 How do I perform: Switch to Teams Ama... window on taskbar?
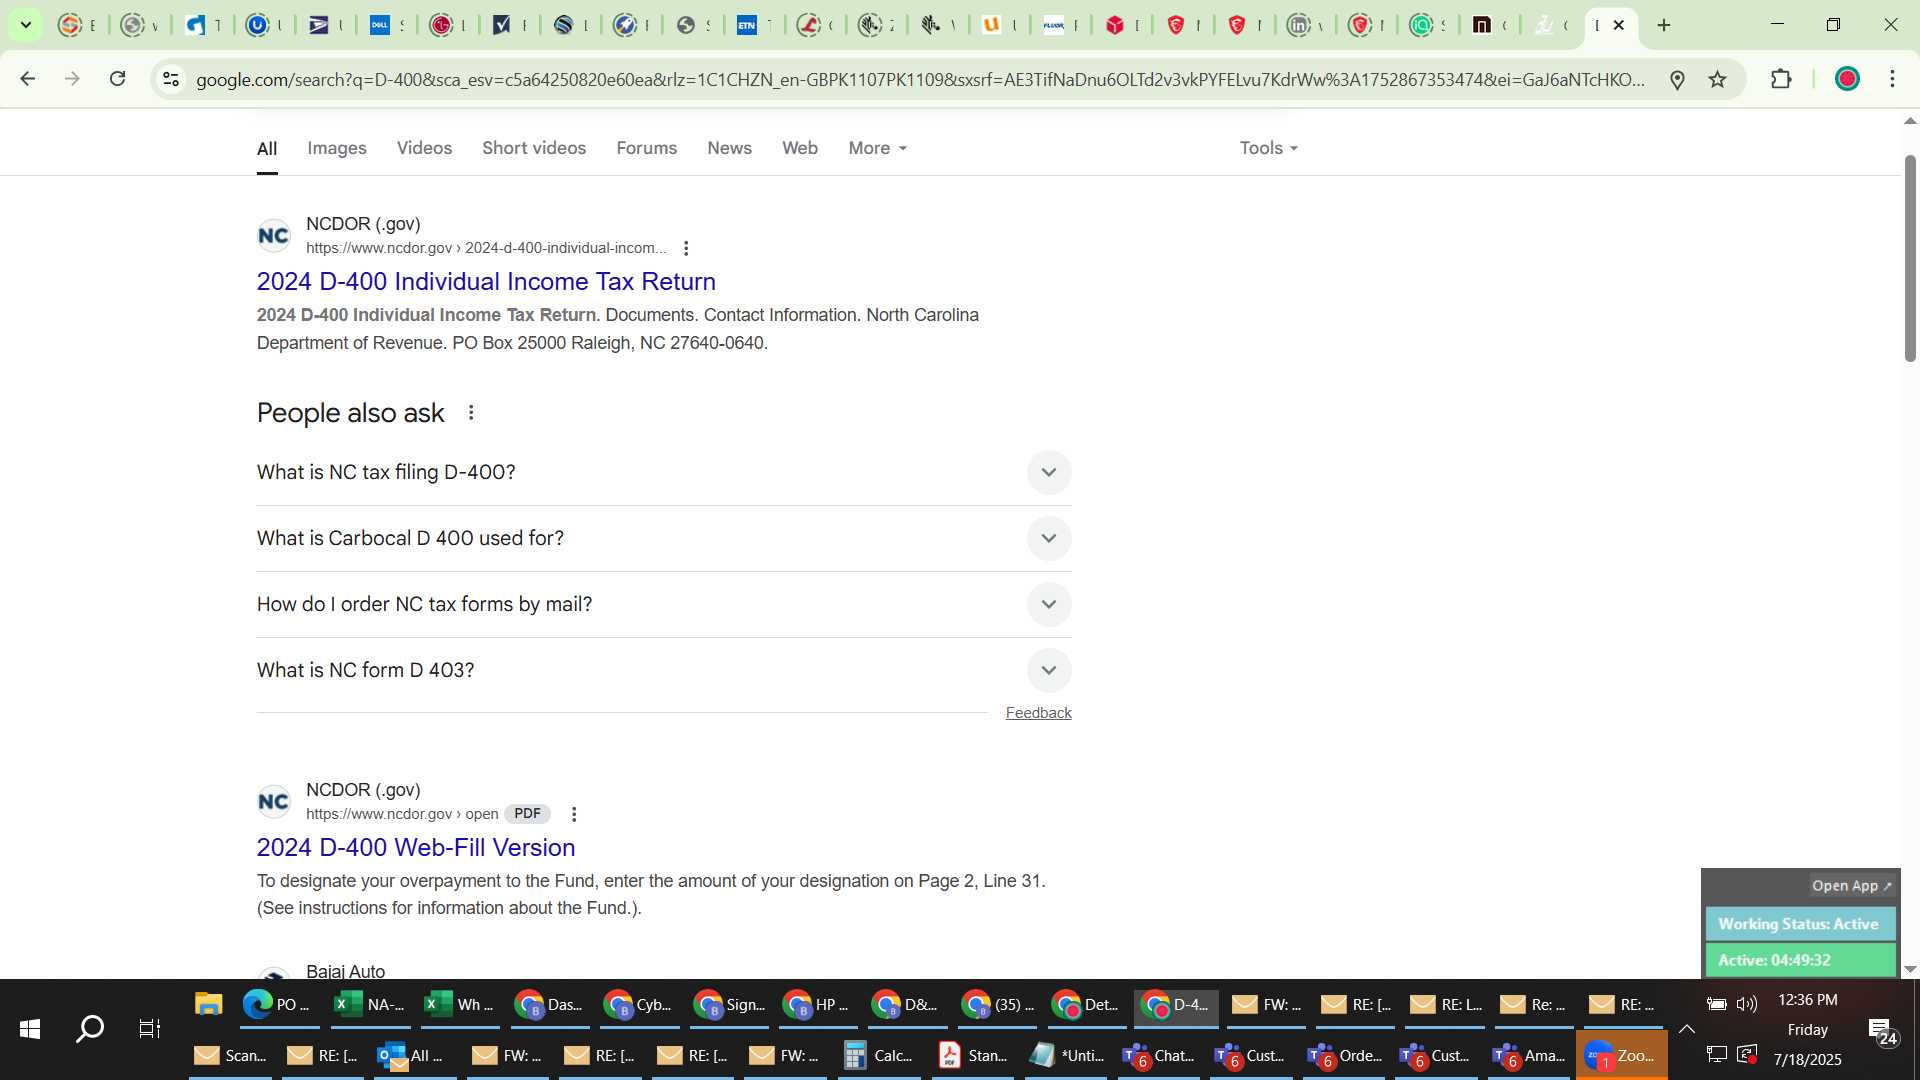pos(1528,1055)
